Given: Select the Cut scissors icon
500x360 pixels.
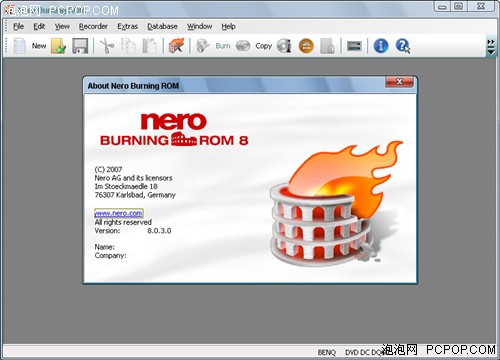Looking at the screenshot, I should pyautogui.click(x=107, y=46).
